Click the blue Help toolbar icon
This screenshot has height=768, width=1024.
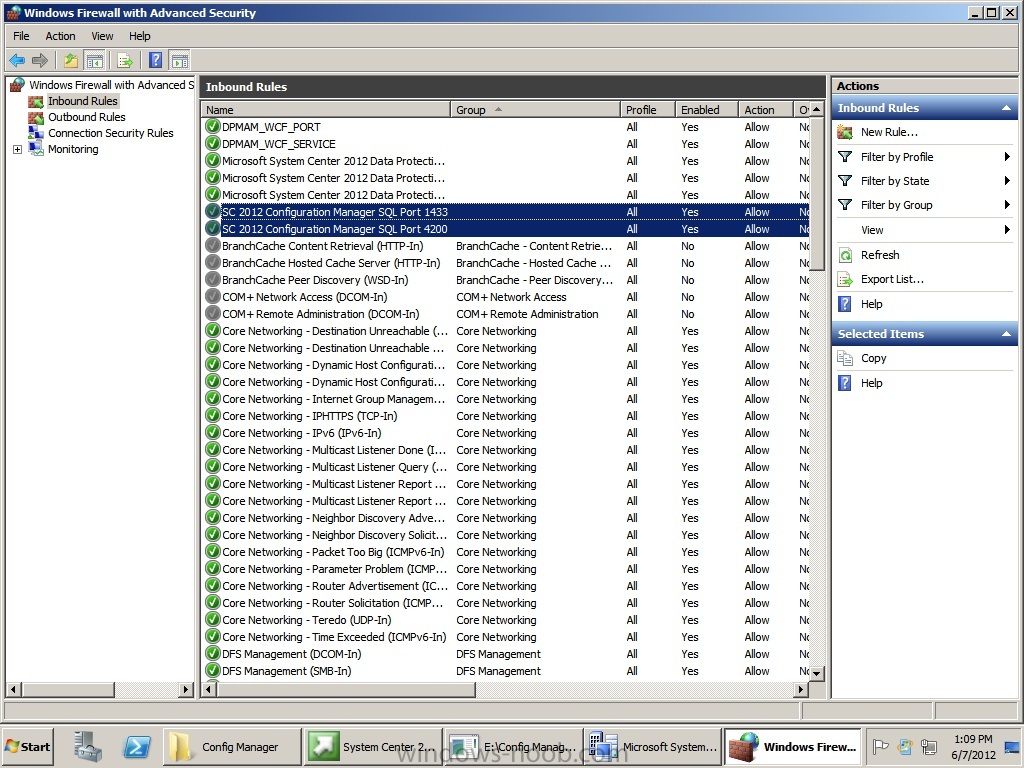[155, 61]
